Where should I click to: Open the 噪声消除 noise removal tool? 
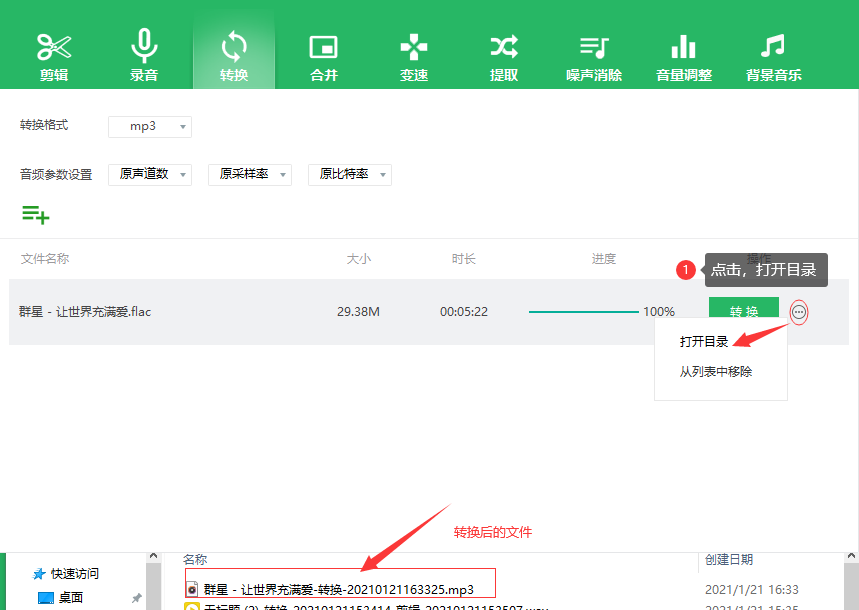click(594, 57)
